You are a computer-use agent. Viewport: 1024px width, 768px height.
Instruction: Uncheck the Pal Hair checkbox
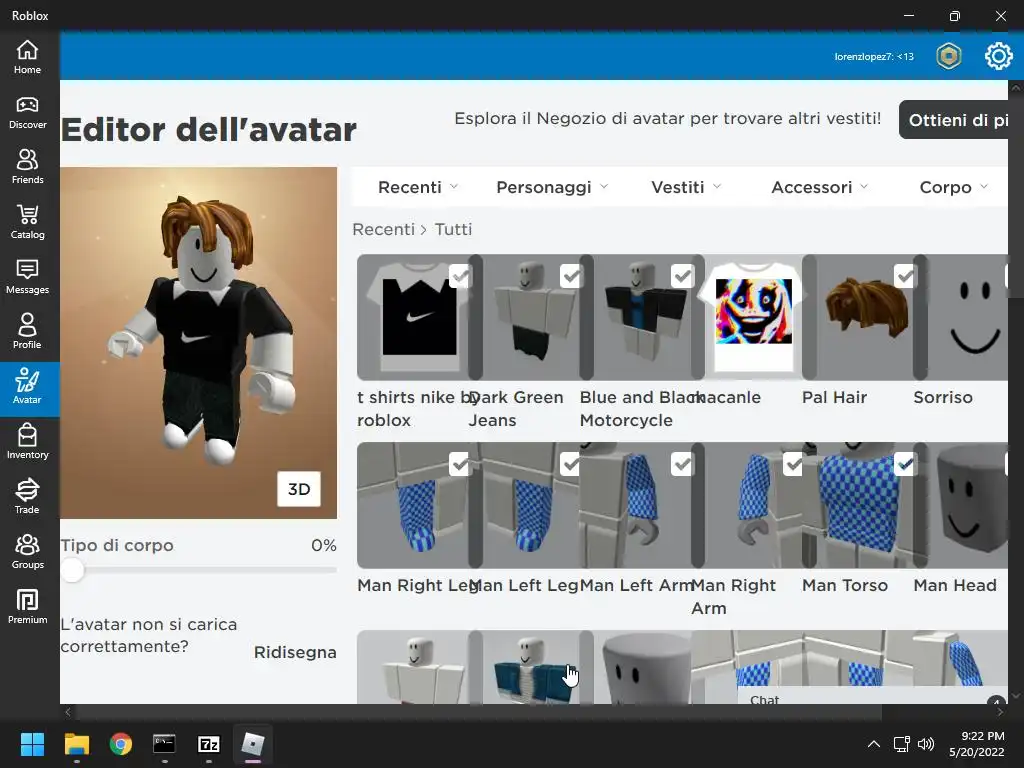pos(904,276)
